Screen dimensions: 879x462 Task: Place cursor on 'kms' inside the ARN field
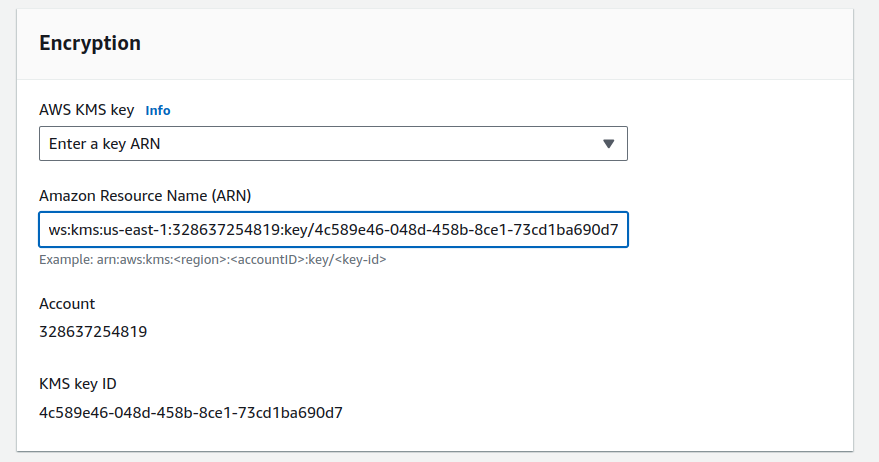84,231
